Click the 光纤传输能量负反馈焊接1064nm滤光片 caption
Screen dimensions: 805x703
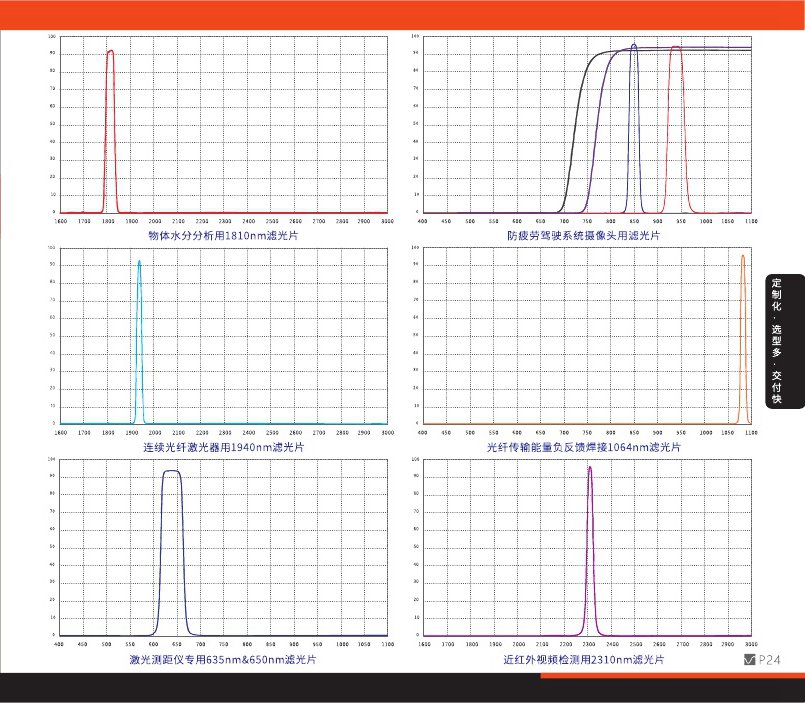585,447
